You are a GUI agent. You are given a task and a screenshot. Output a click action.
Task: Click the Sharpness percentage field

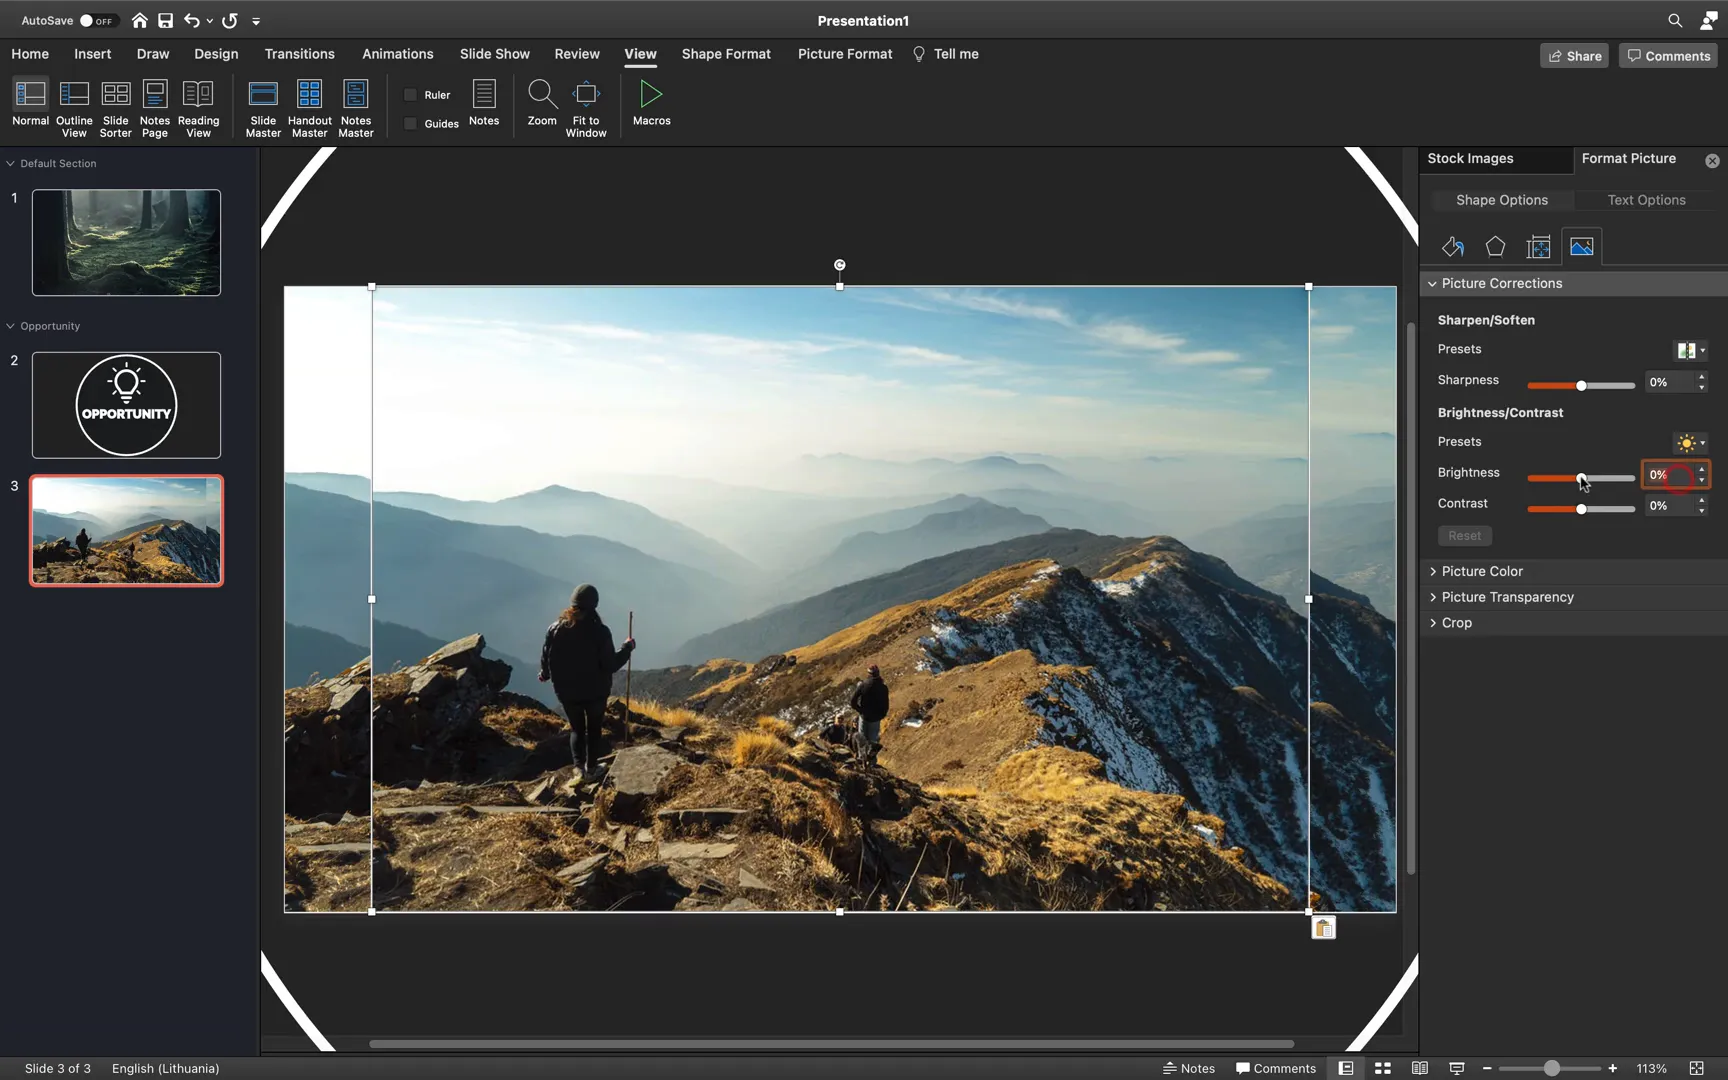click(x=1668, y=382)
